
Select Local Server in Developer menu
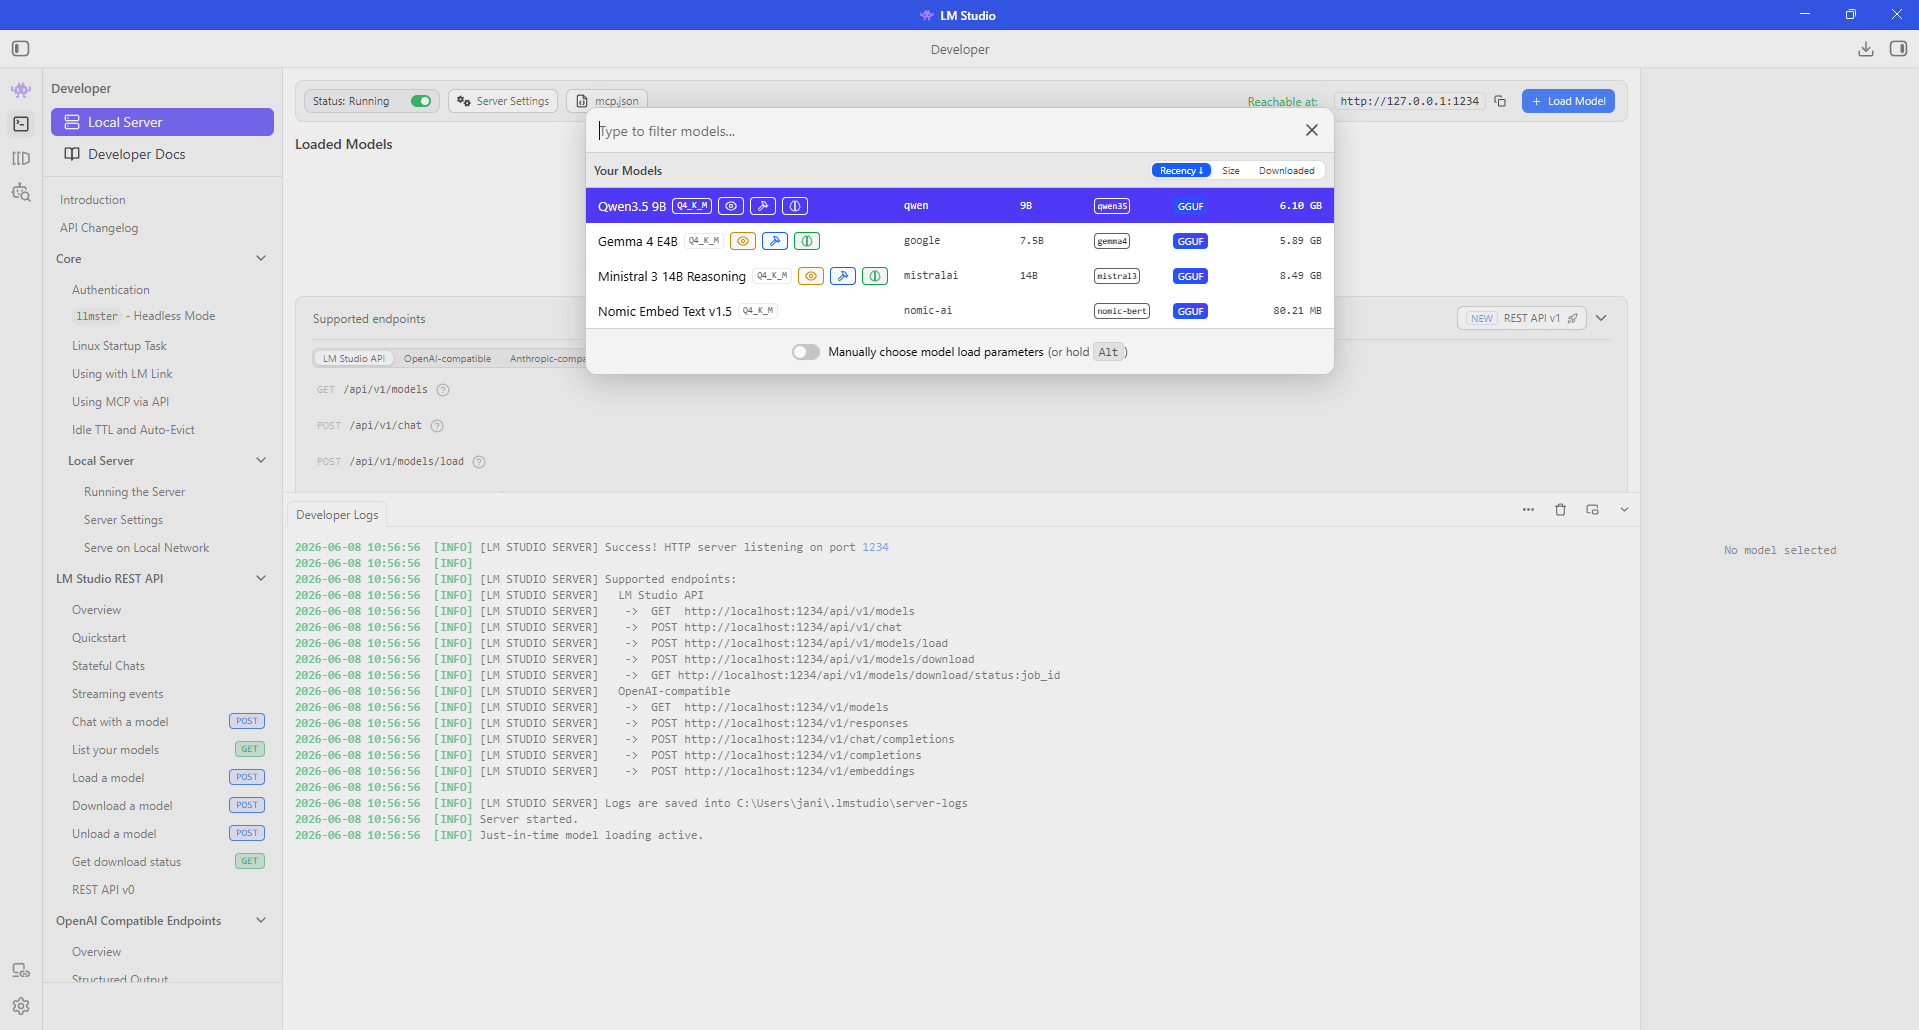[162, 122]
